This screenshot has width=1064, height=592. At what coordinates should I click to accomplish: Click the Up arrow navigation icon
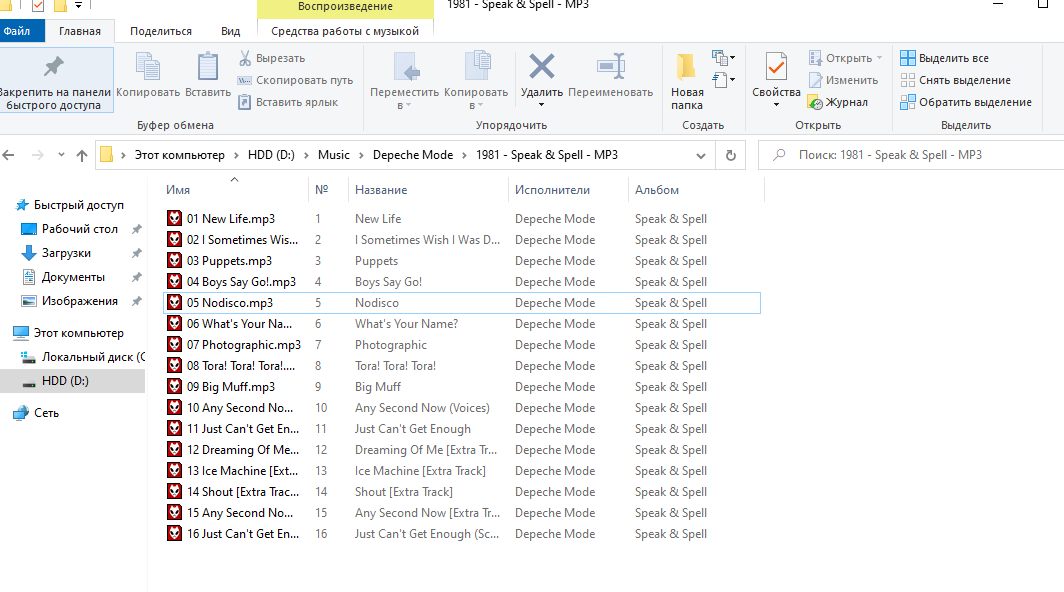click(x=82, y=155)
